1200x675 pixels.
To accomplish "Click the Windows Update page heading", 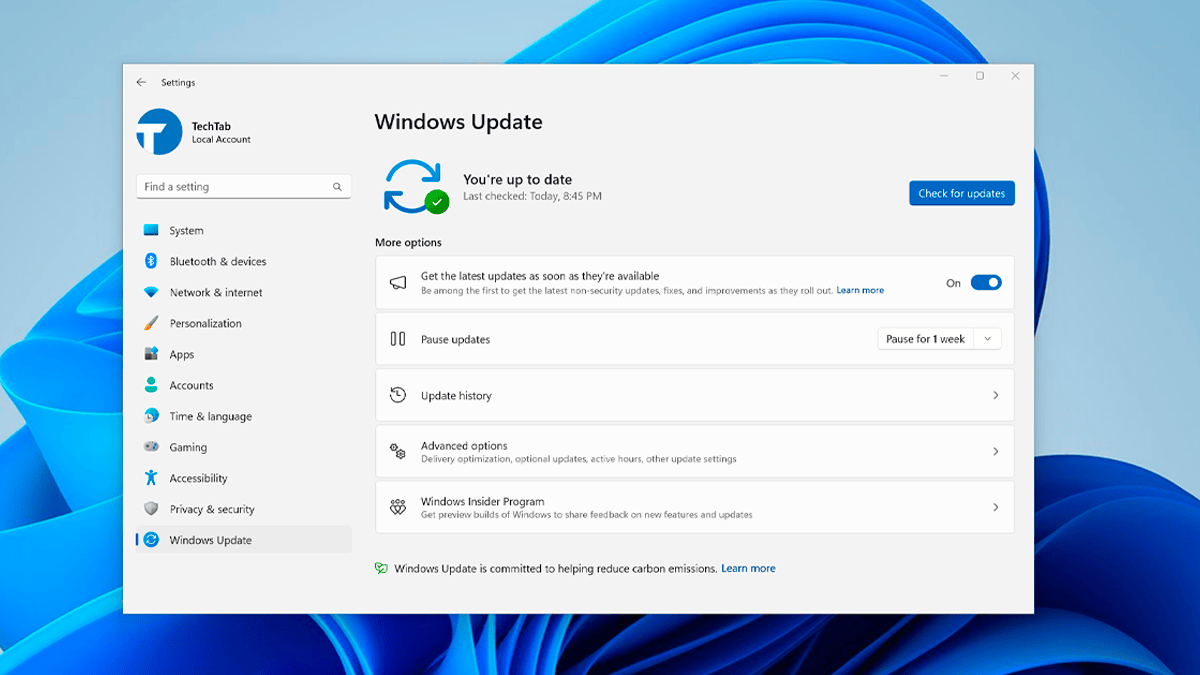I will pyautogui.click(x=458, y=122).
